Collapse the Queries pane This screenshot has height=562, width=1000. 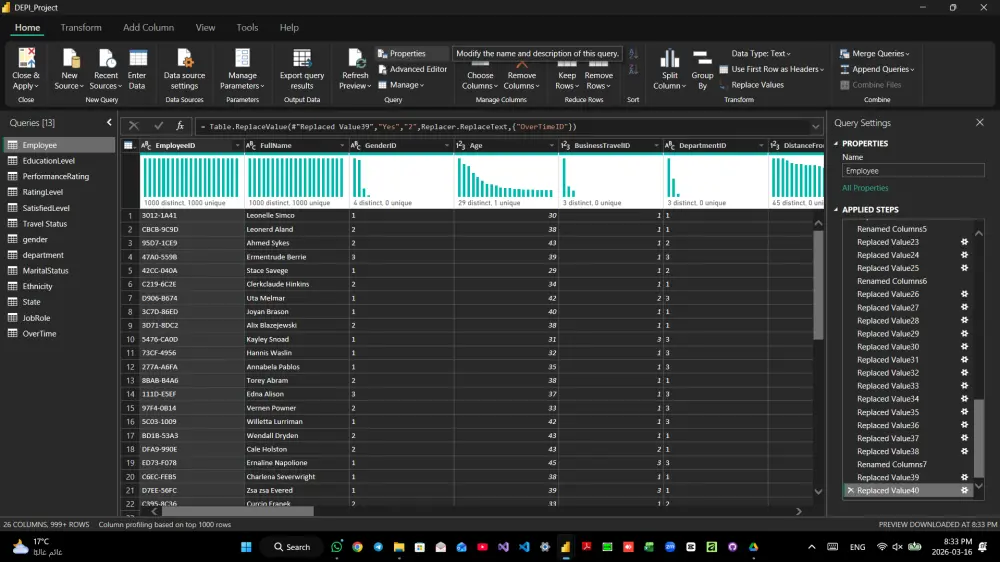[x=109, y=122]
